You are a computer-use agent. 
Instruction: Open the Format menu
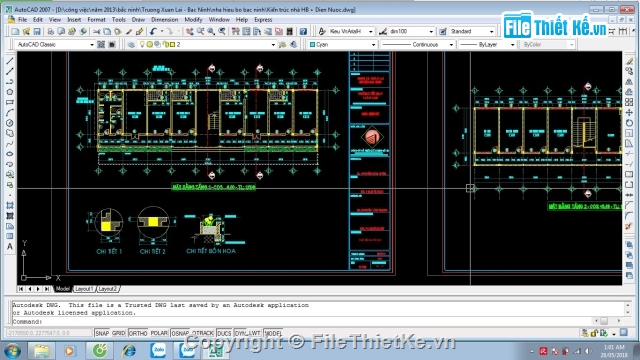click(x=96, y=20)
